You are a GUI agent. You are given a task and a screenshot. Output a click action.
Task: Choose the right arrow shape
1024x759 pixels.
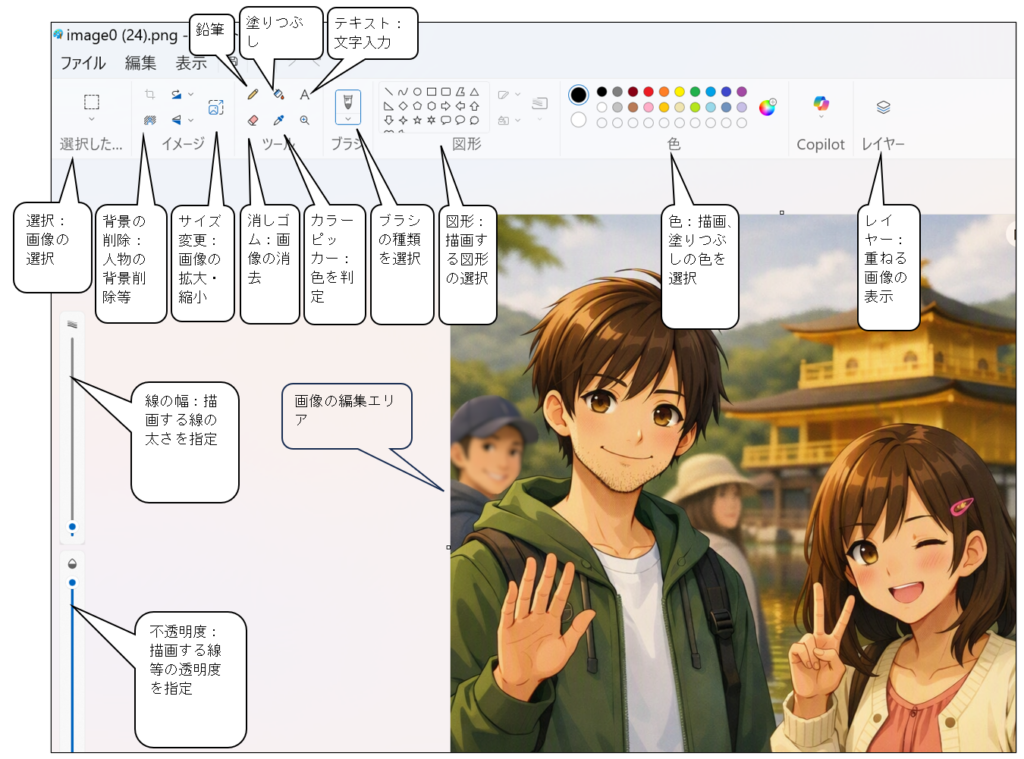click(446, 106)
